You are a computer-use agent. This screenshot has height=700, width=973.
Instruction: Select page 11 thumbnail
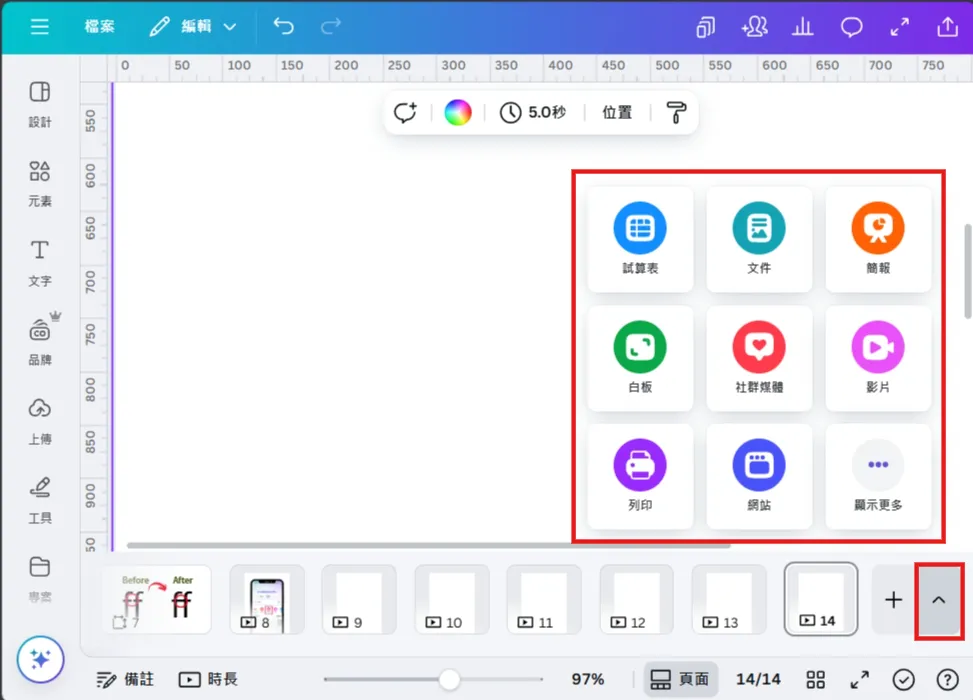click(544, 599)
